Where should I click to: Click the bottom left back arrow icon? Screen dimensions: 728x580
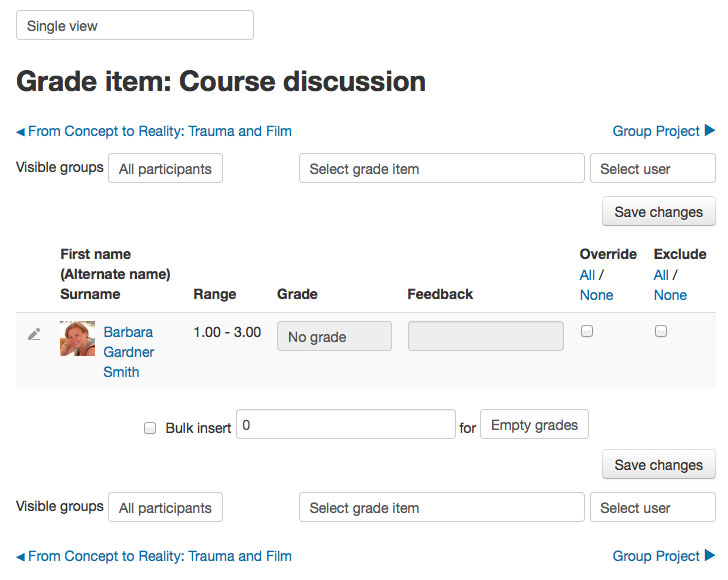pyautogui.click(x=20, y=557)
